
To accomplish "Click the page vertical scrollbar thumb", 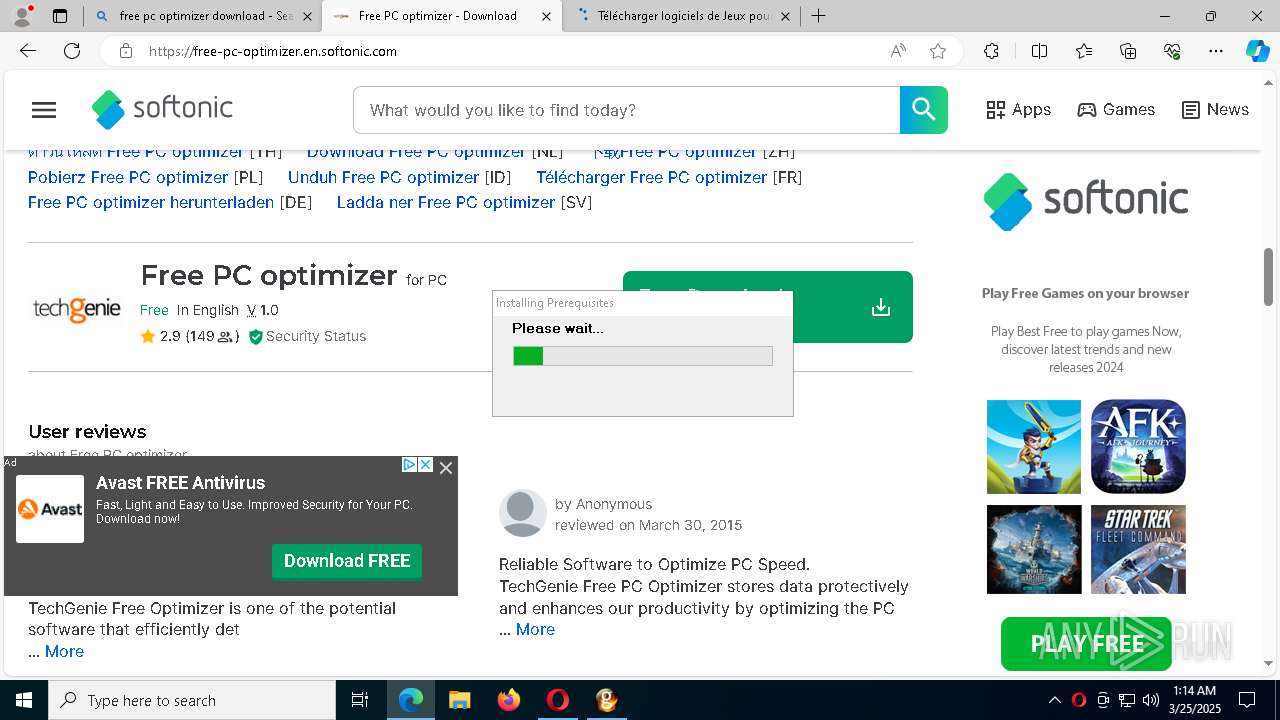I will [1269, 275].
